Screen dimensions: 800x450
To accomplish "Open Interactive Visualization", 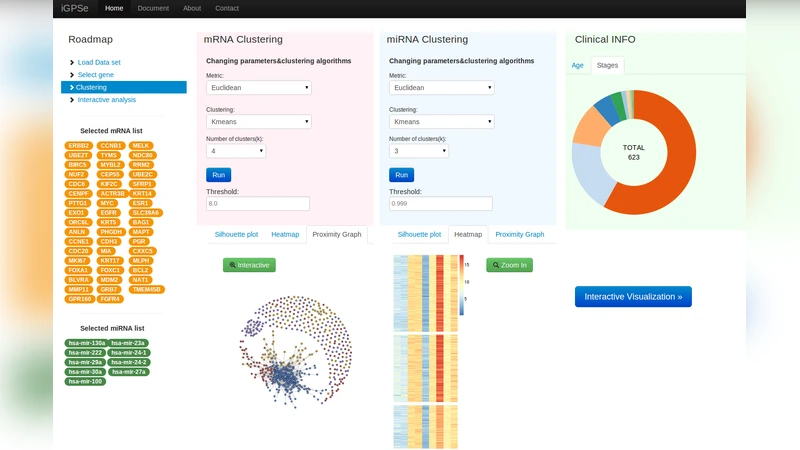I will click(633, 297).
